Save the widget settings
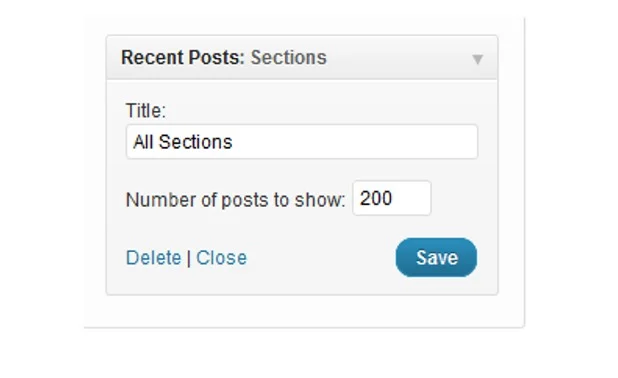The image size is (618, 378). coord(436,257)
